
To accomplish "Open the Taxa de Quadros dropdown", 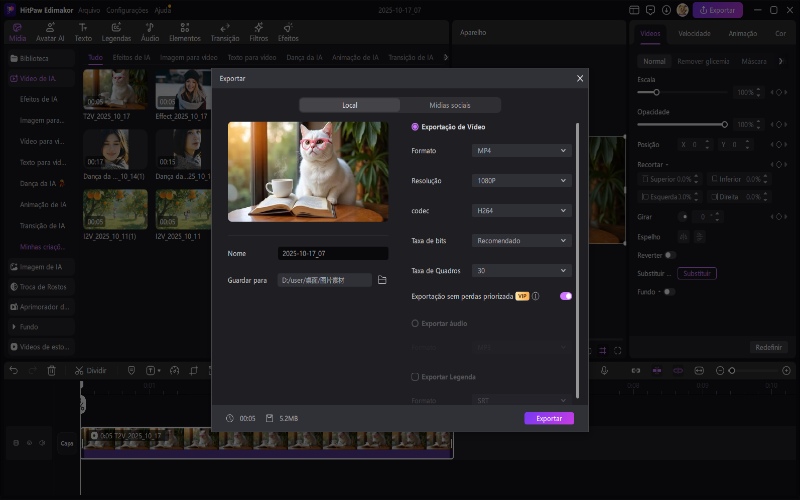I will pos(521,271).
